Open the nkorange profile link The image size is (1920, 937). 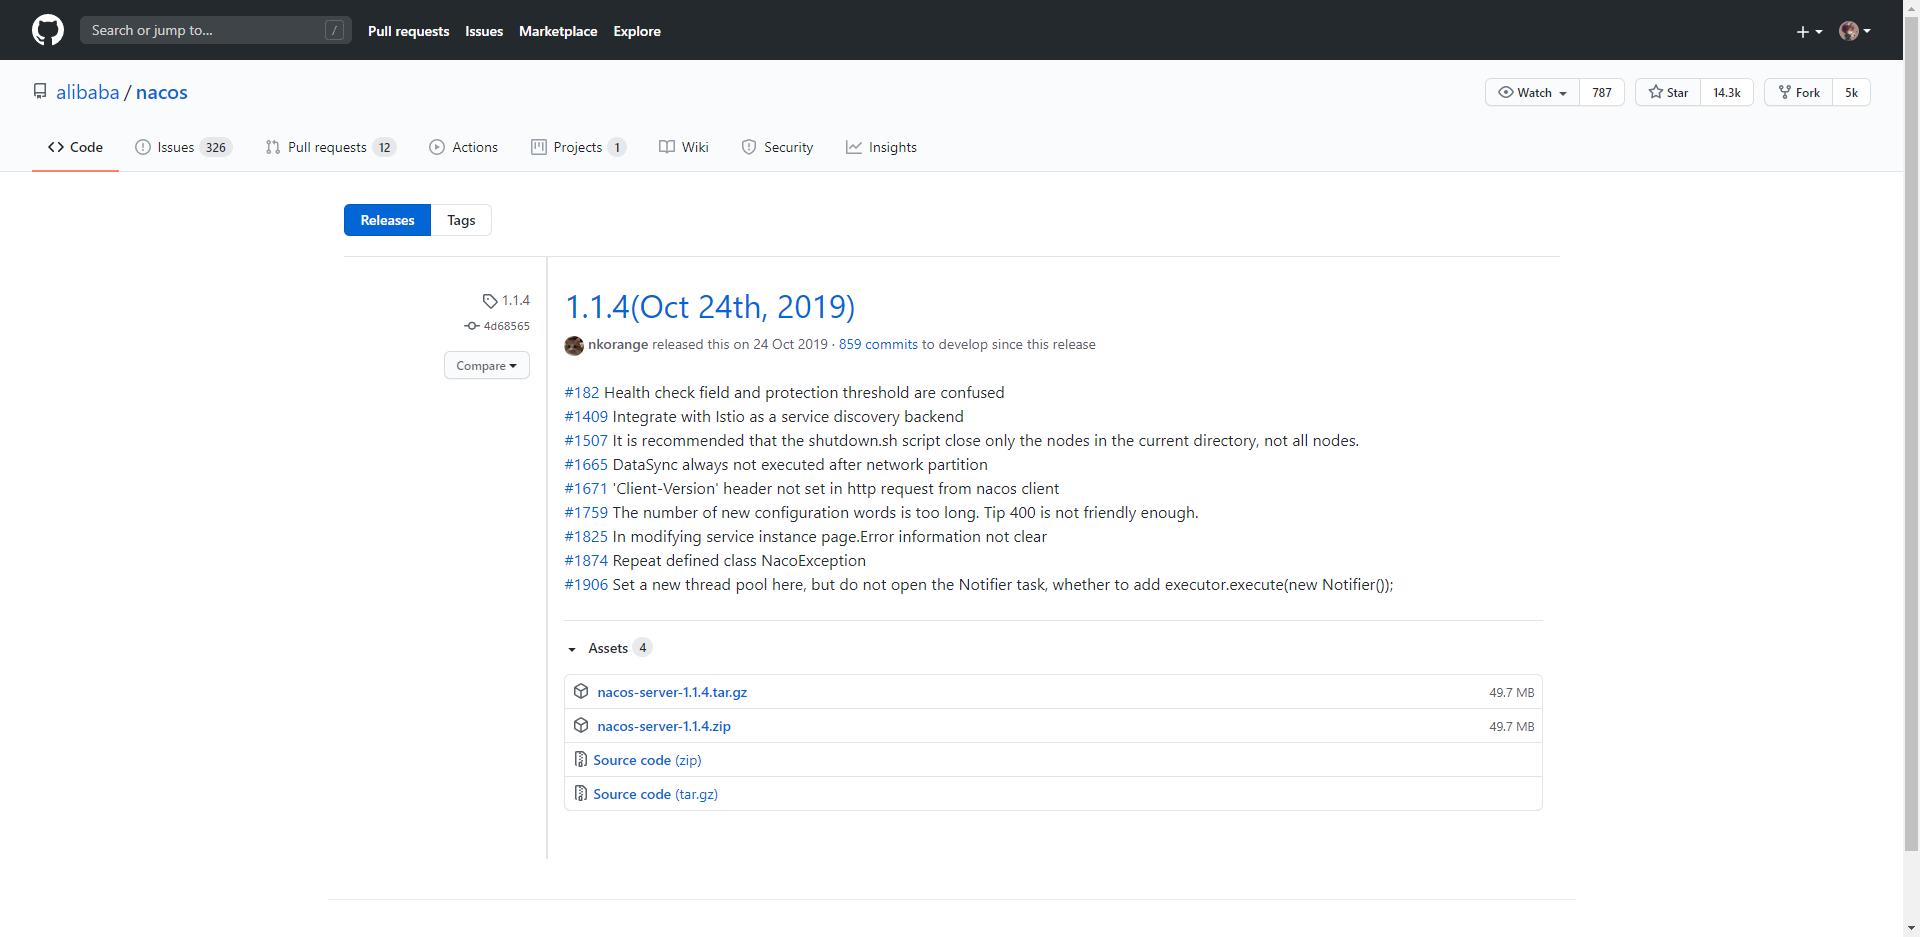618,344
